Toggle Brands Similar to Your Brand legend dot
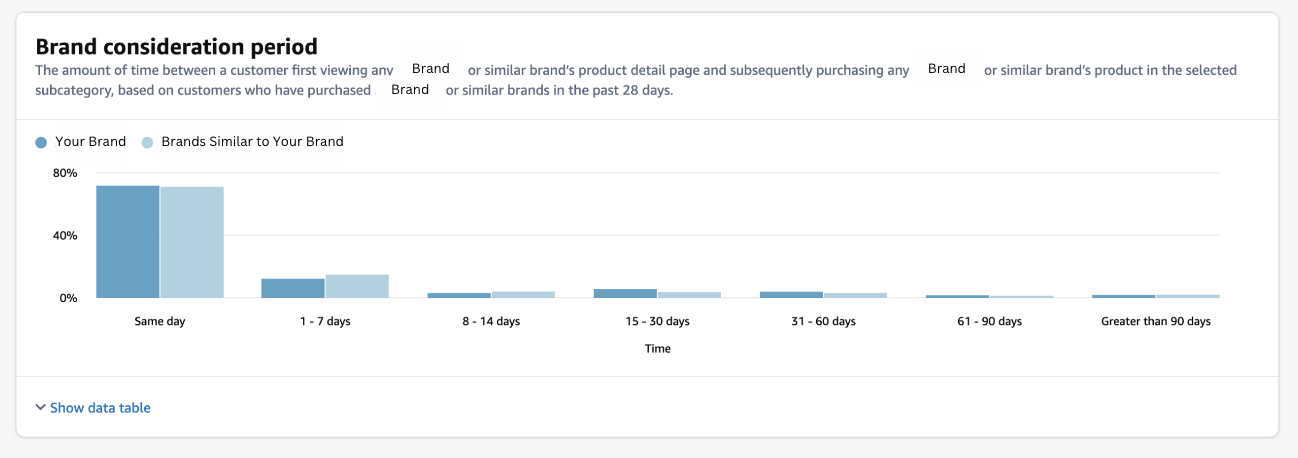The width and height of the screenshot is (1298, 458). pos(147,142)
